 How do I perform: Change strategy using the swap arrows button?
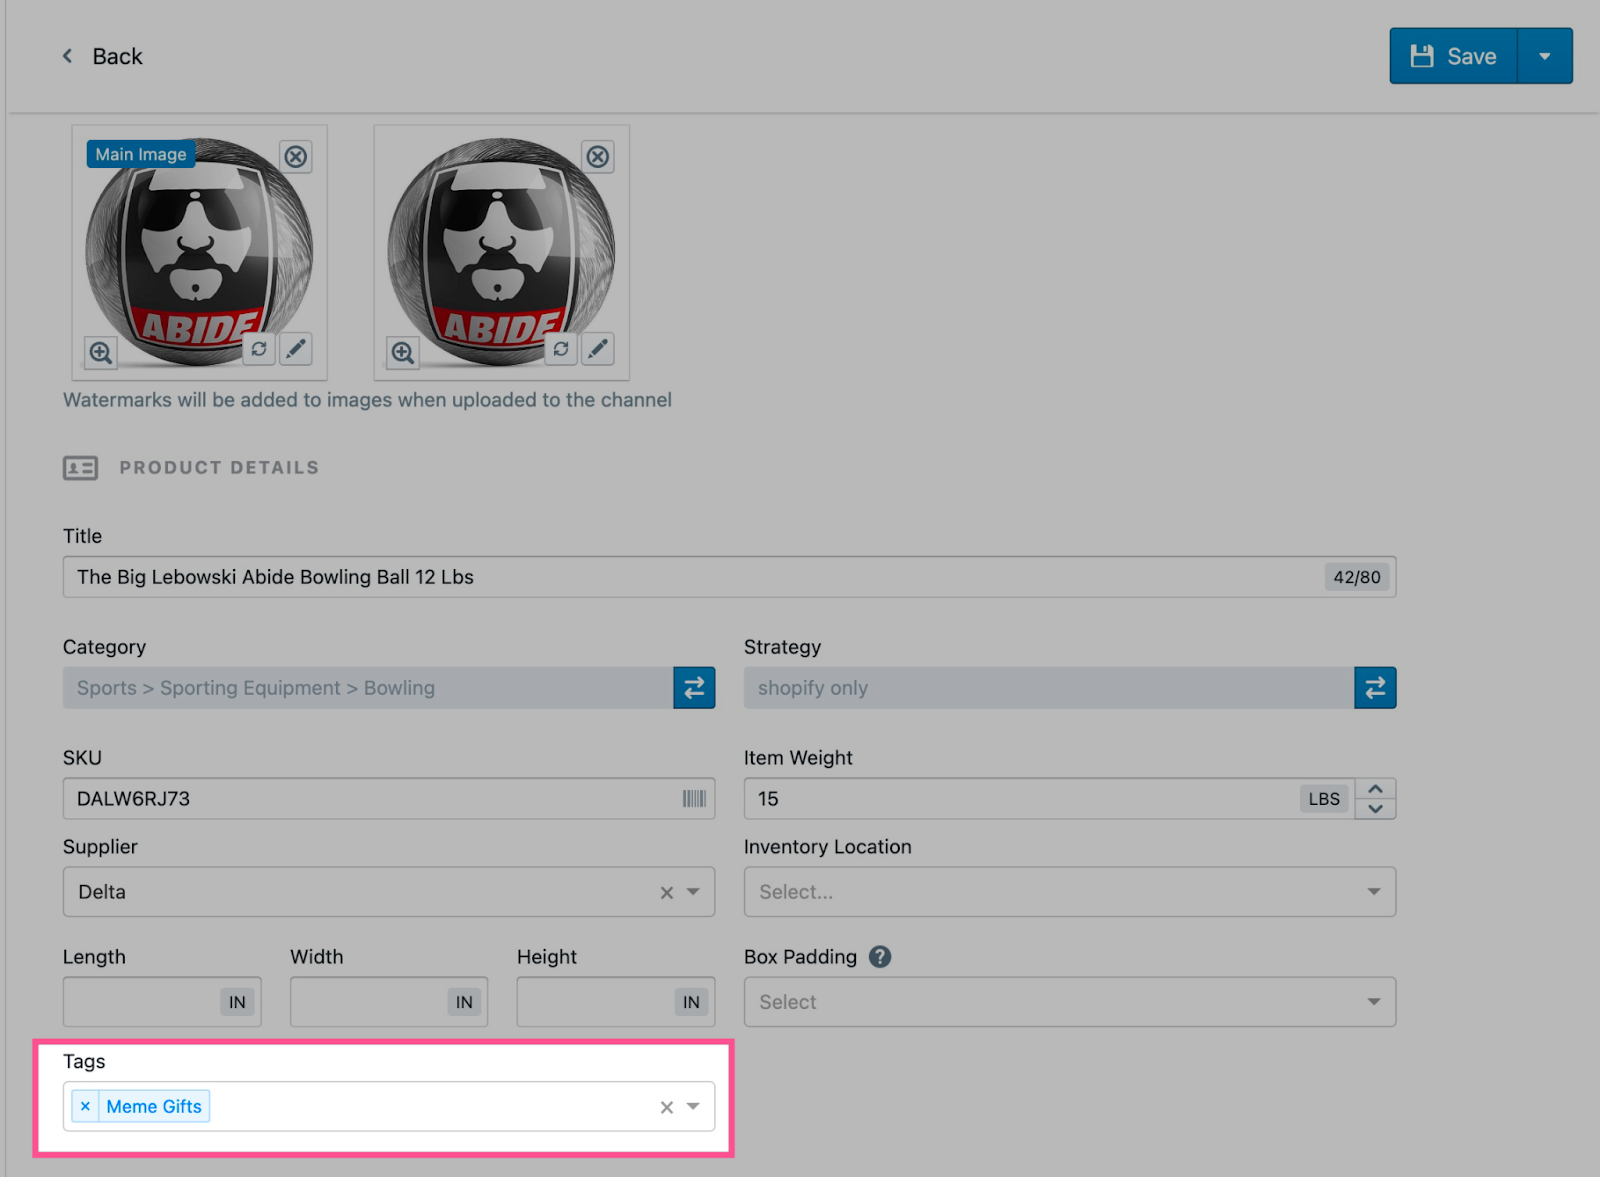click(x=1375, y=688)
